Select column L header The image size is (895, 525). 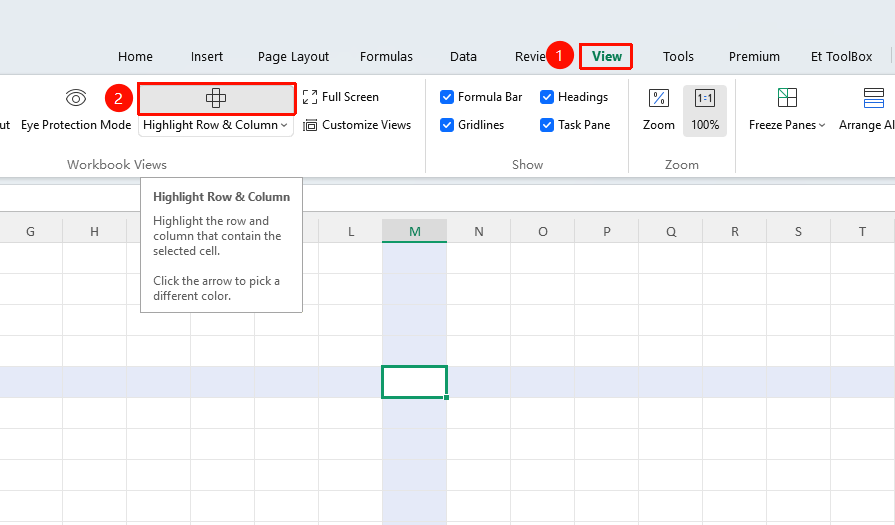350,231
